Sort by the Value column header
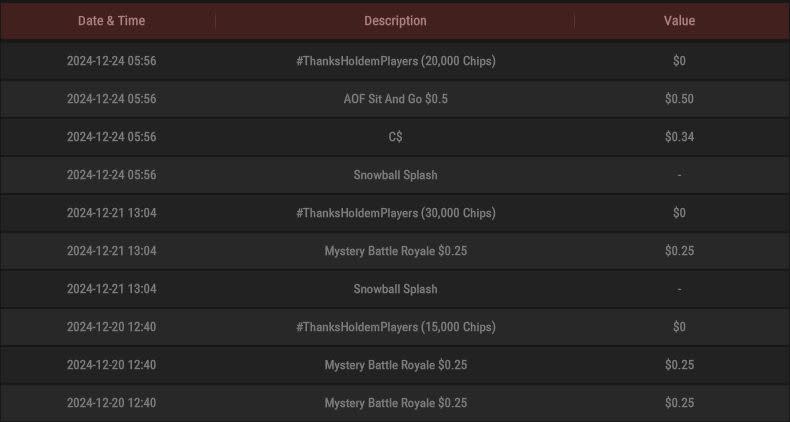Image resolution: width=790 pixels, height=422 pixels. click(679, 21)
